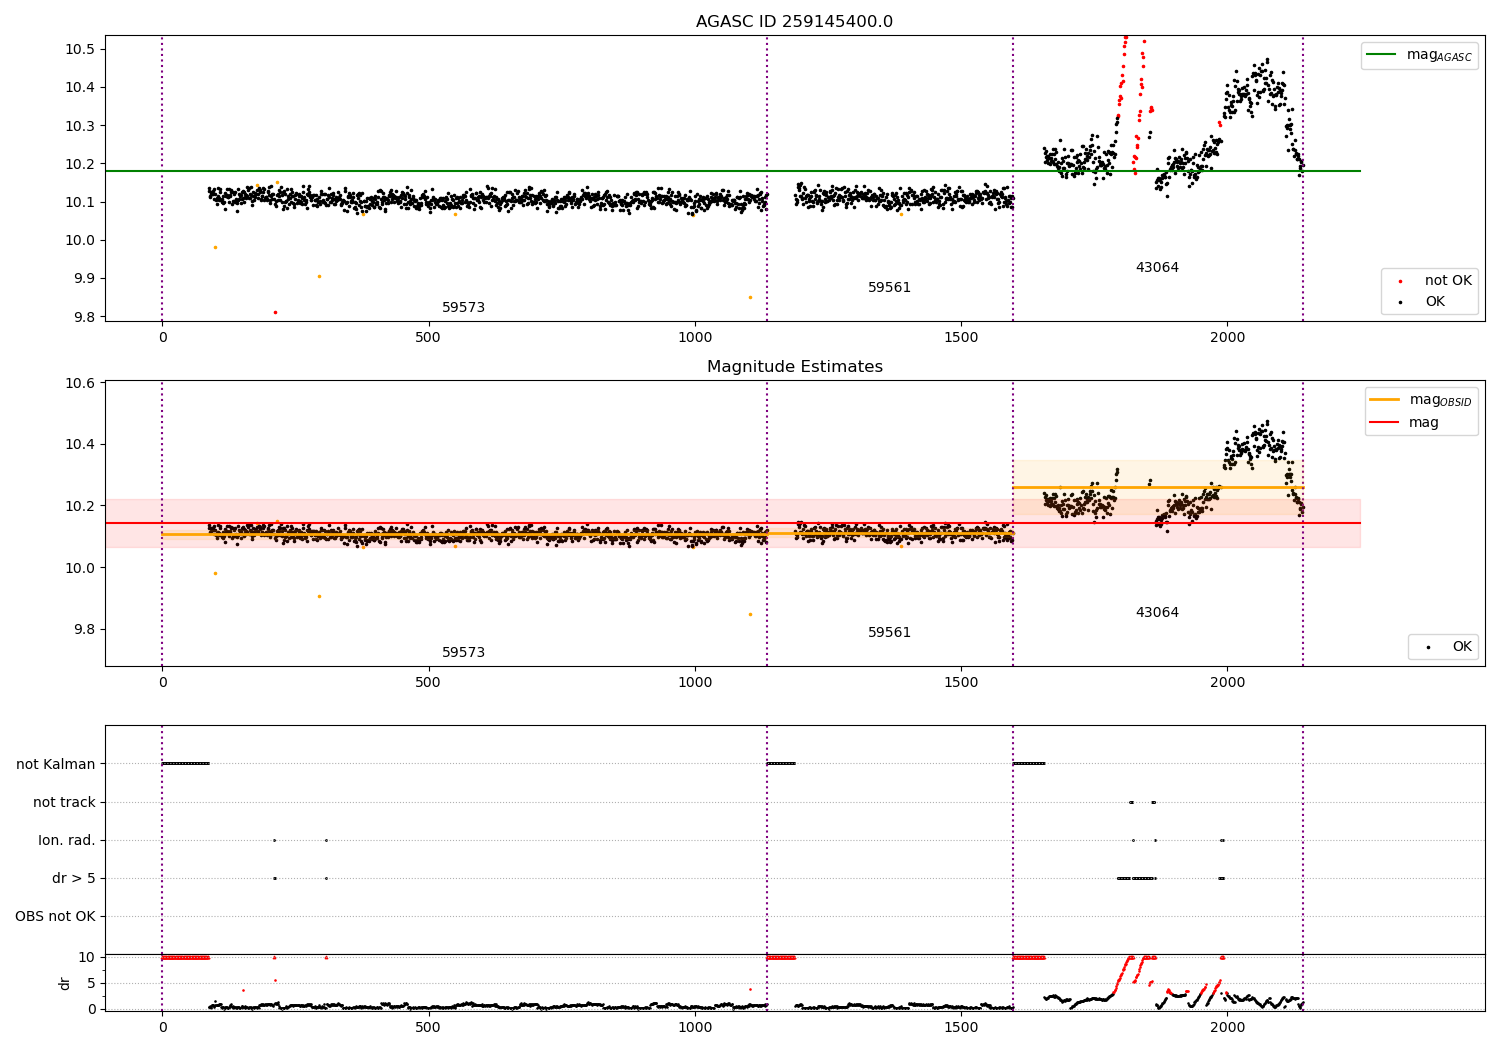Click the 10.6 y-axis tick label
The height and width of the screenshot is (1050, 1500).
80,384
